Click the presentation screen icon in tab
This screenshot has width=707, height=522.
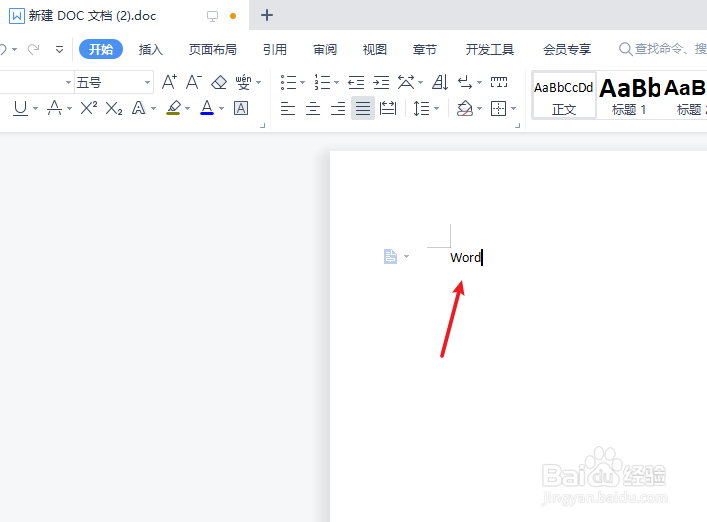212,16
